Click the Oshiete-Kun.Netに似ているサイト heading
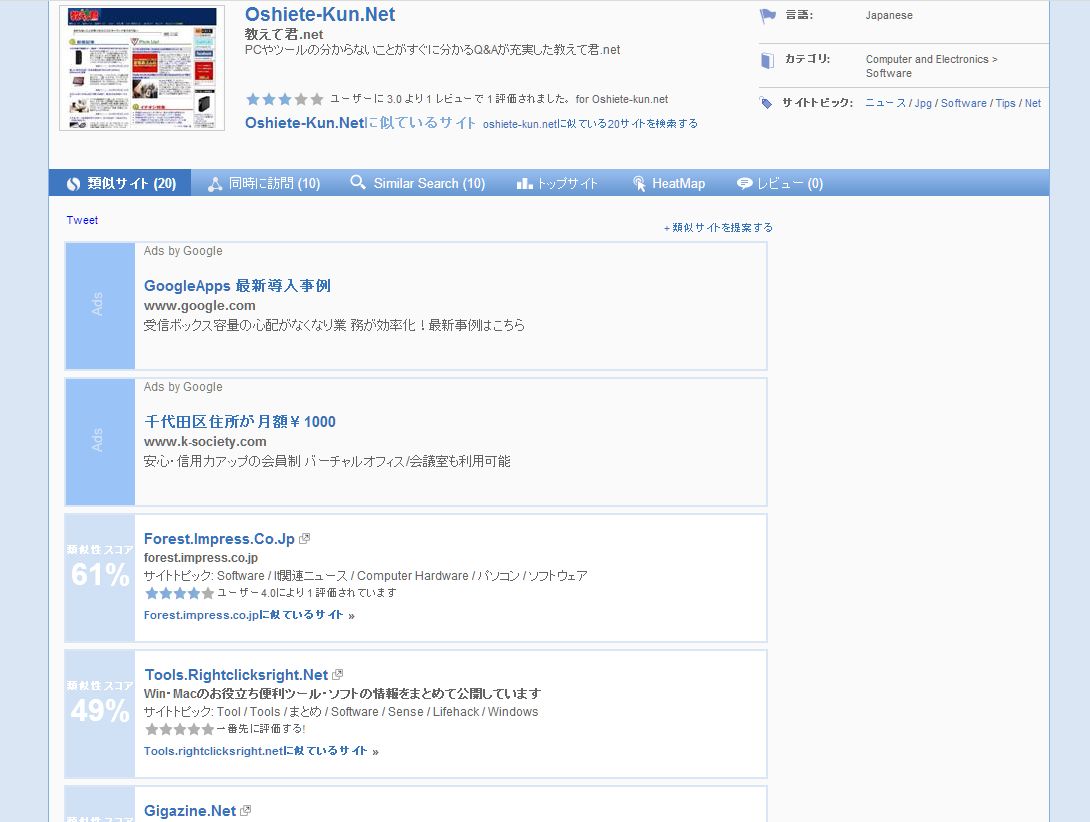This screenshot has width=1090, height=822. point(360,123)
